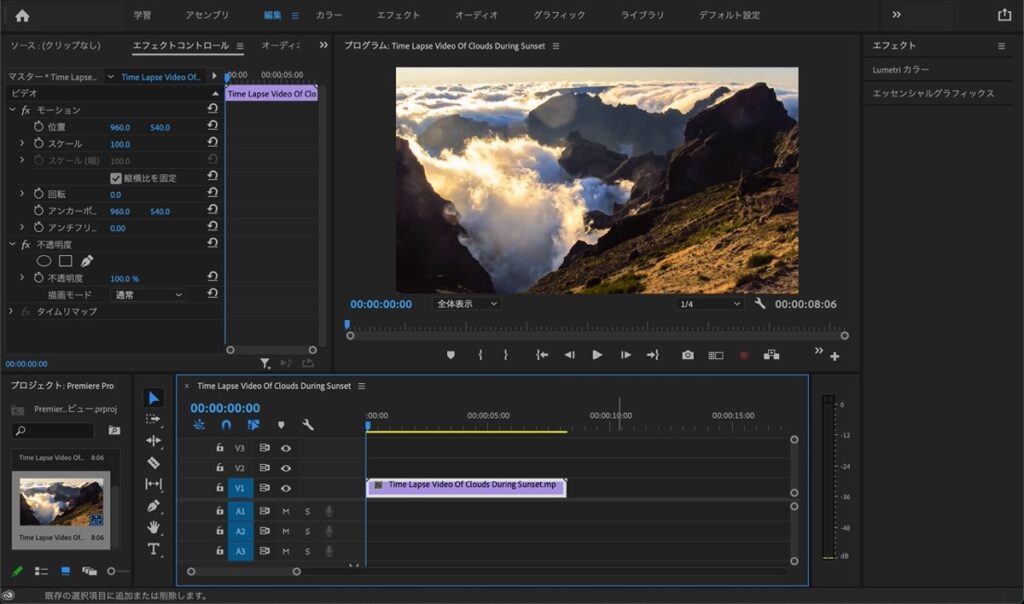This screenshot has width=1024, height=604.
Task: Open timeline display settings wrench
Action: [x=308, y=425]
